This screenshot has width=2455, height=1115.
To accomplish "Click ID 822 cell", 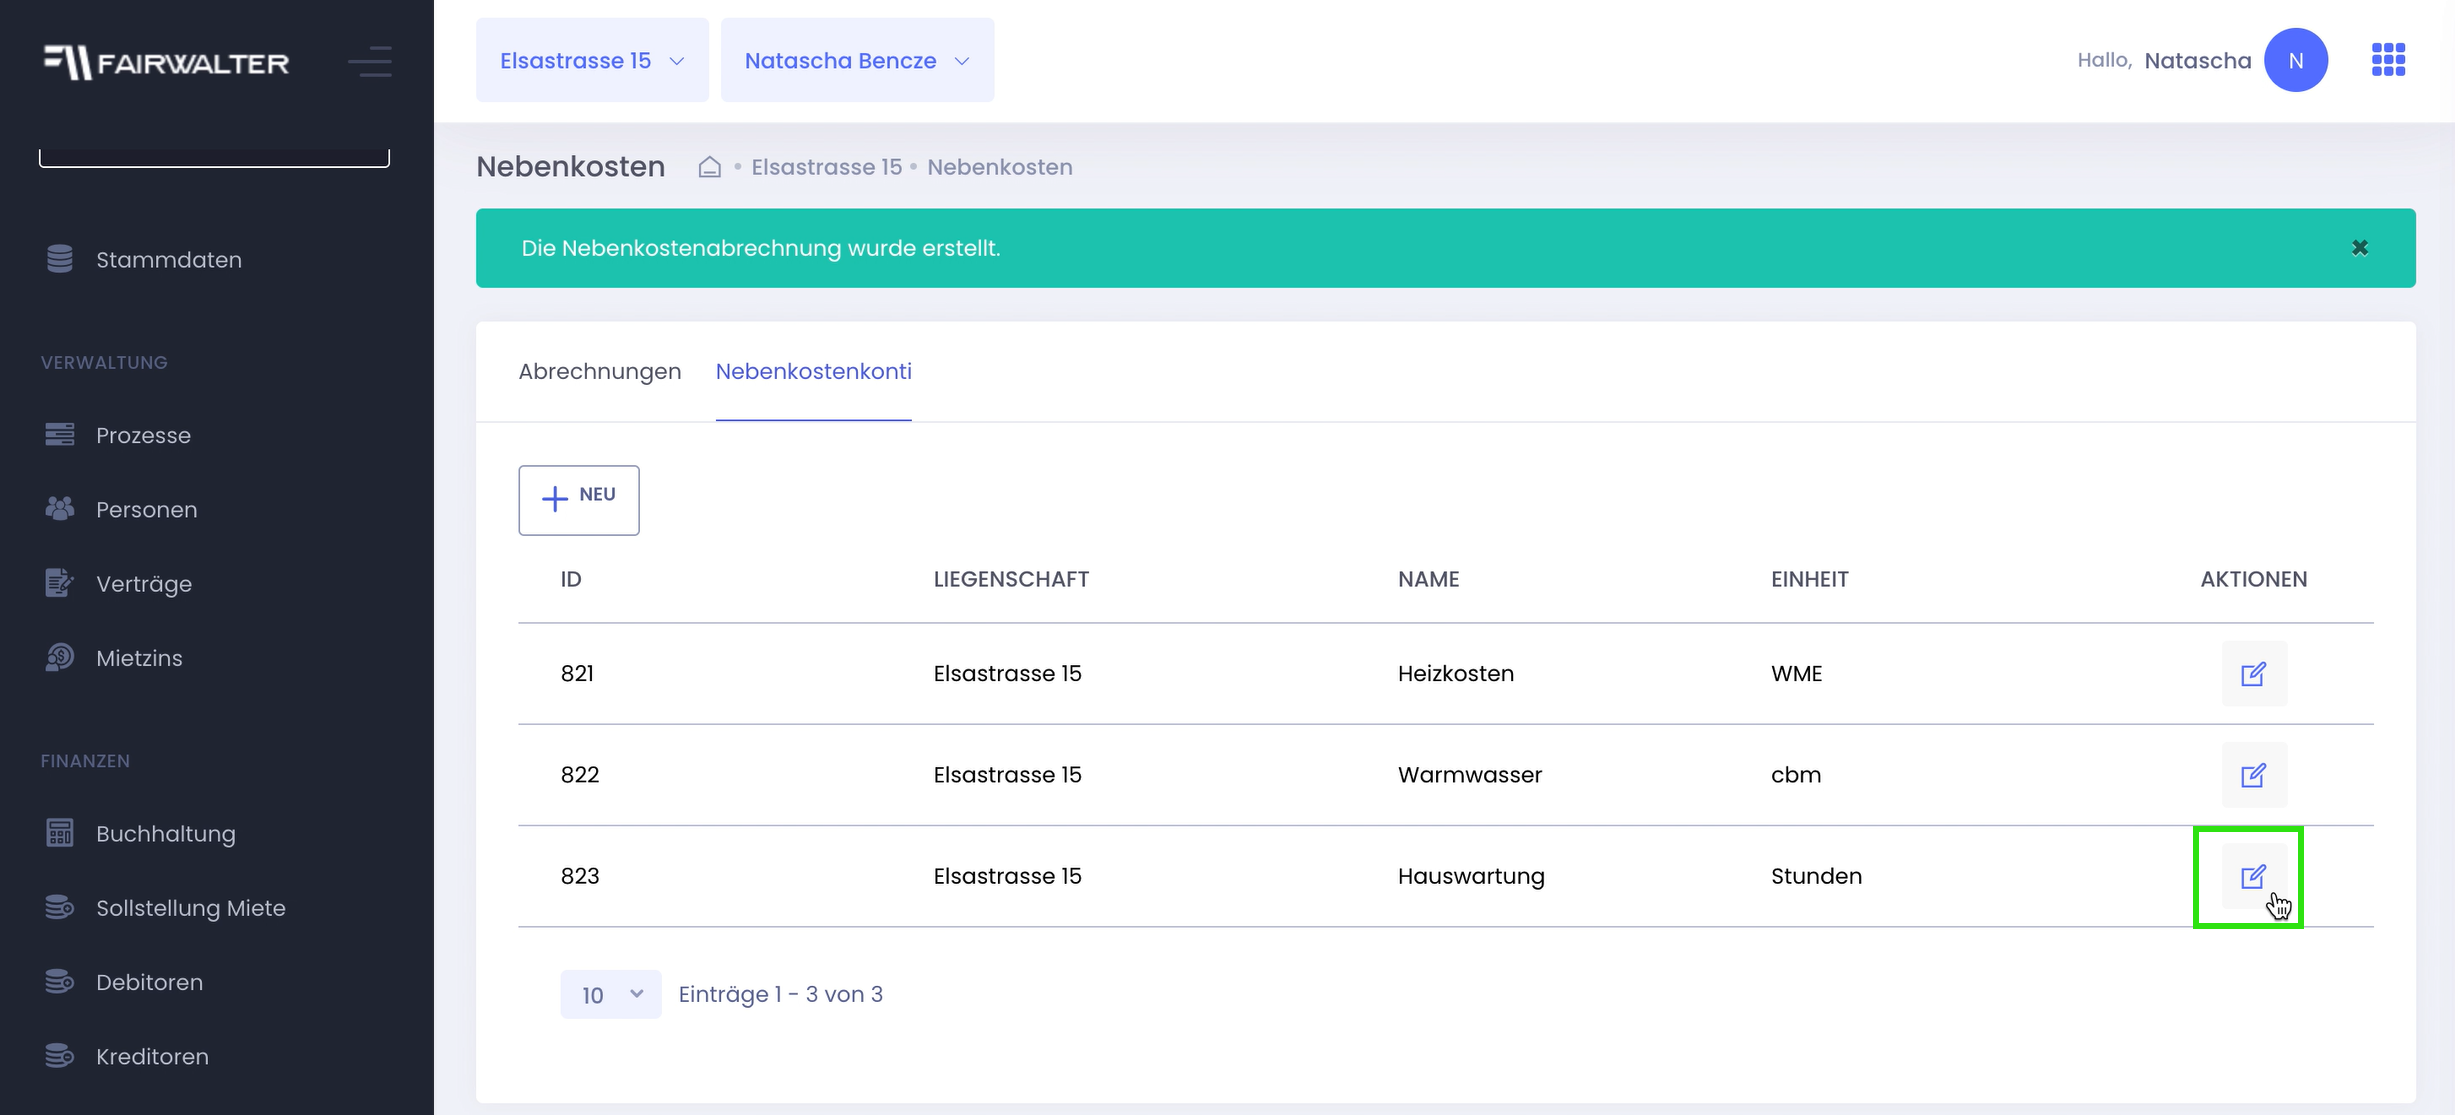I will tap(580, 774).
